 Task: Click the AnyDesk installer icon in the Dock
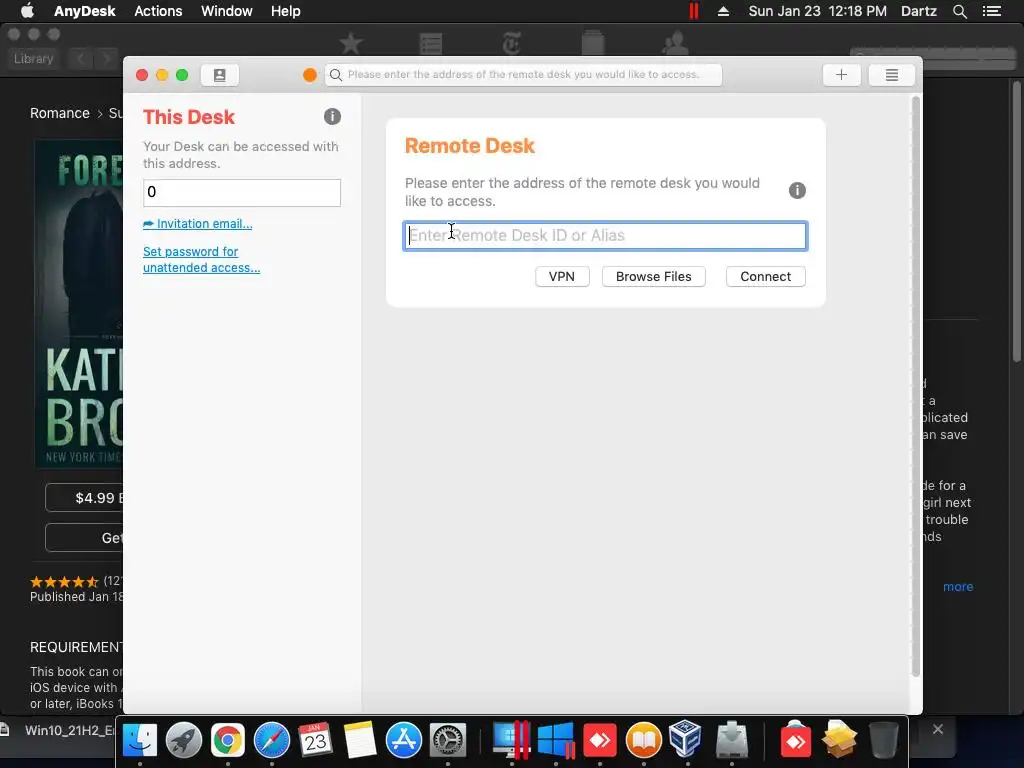point(795,740)
